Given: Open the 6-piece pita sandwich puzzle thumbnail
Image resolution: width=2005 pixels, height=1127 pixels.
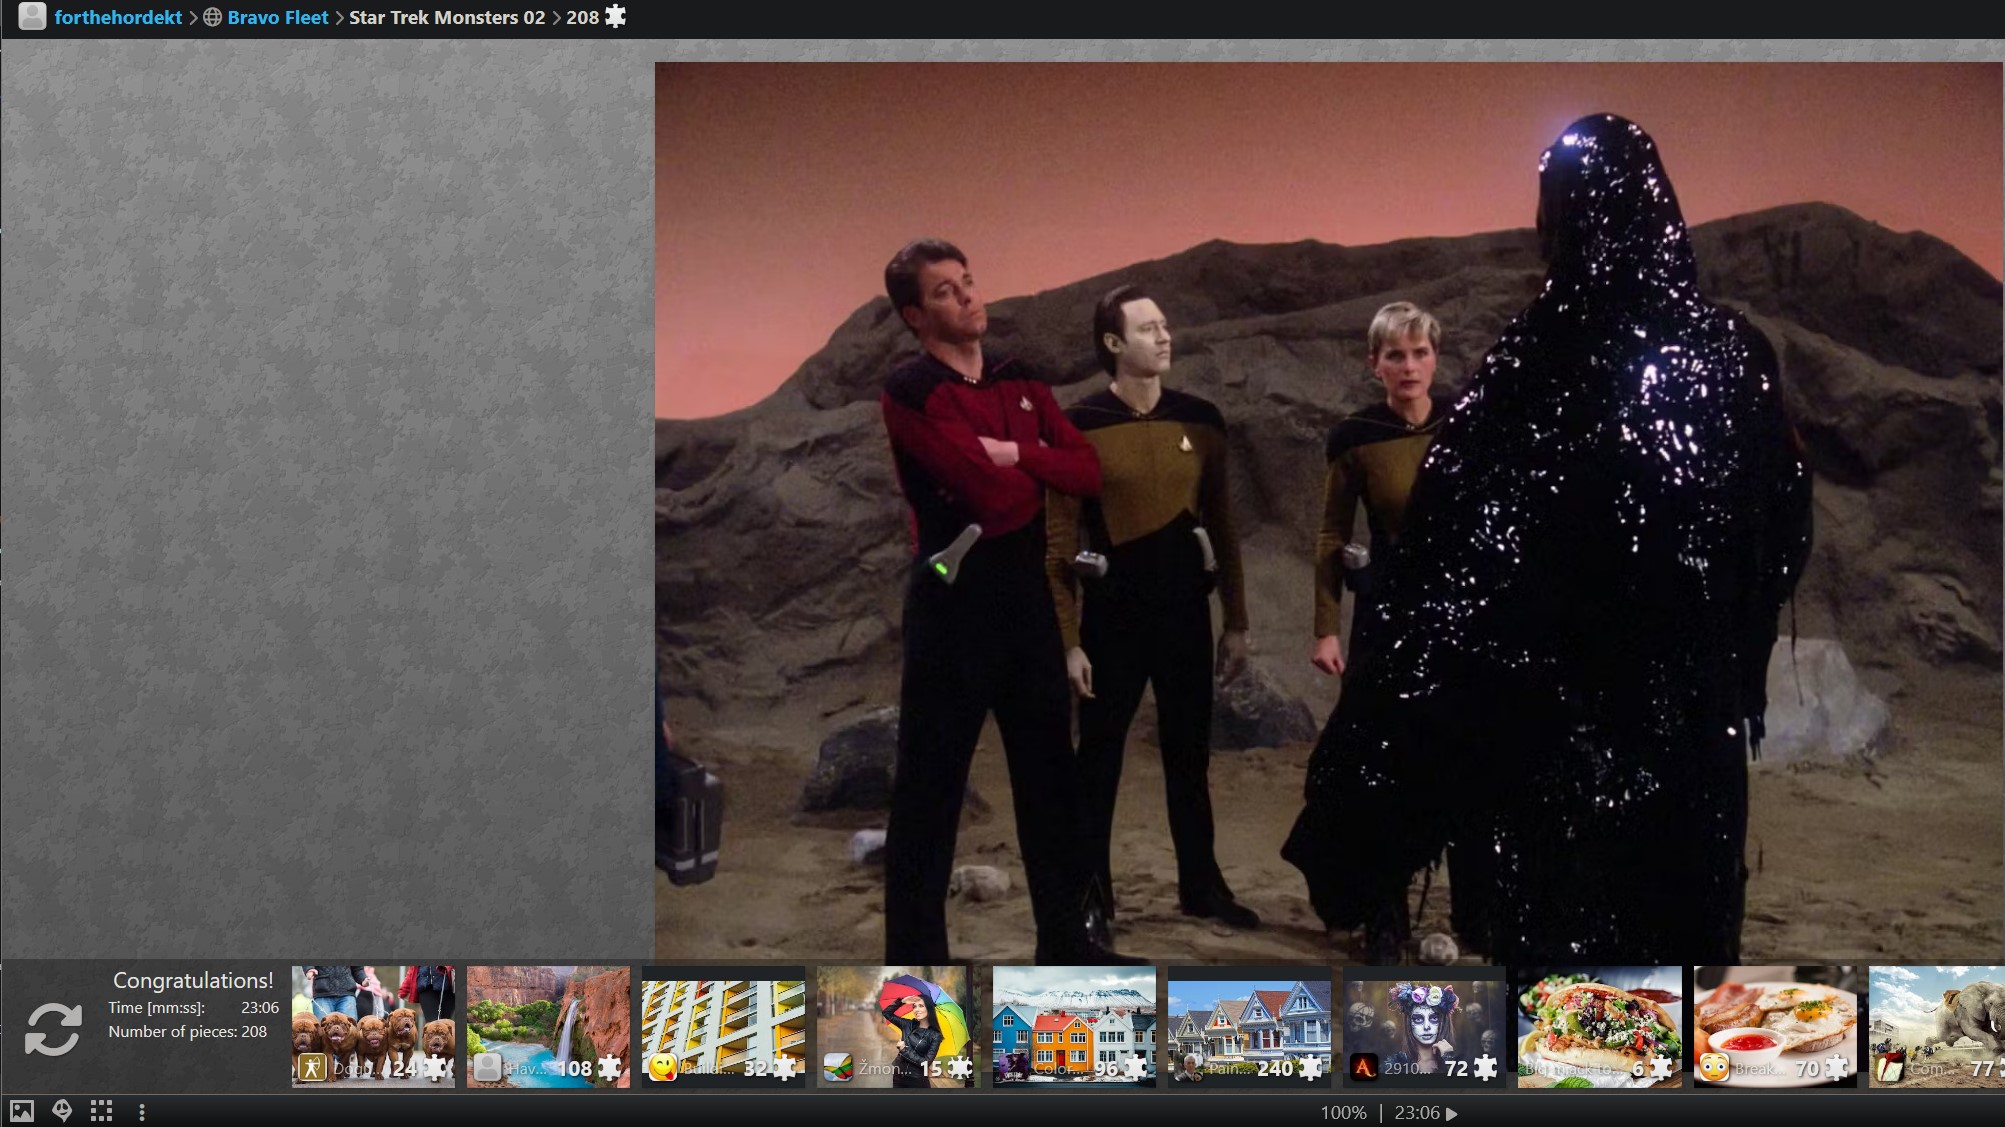Looking at the screenshot, I should tap(1600, 1026).
